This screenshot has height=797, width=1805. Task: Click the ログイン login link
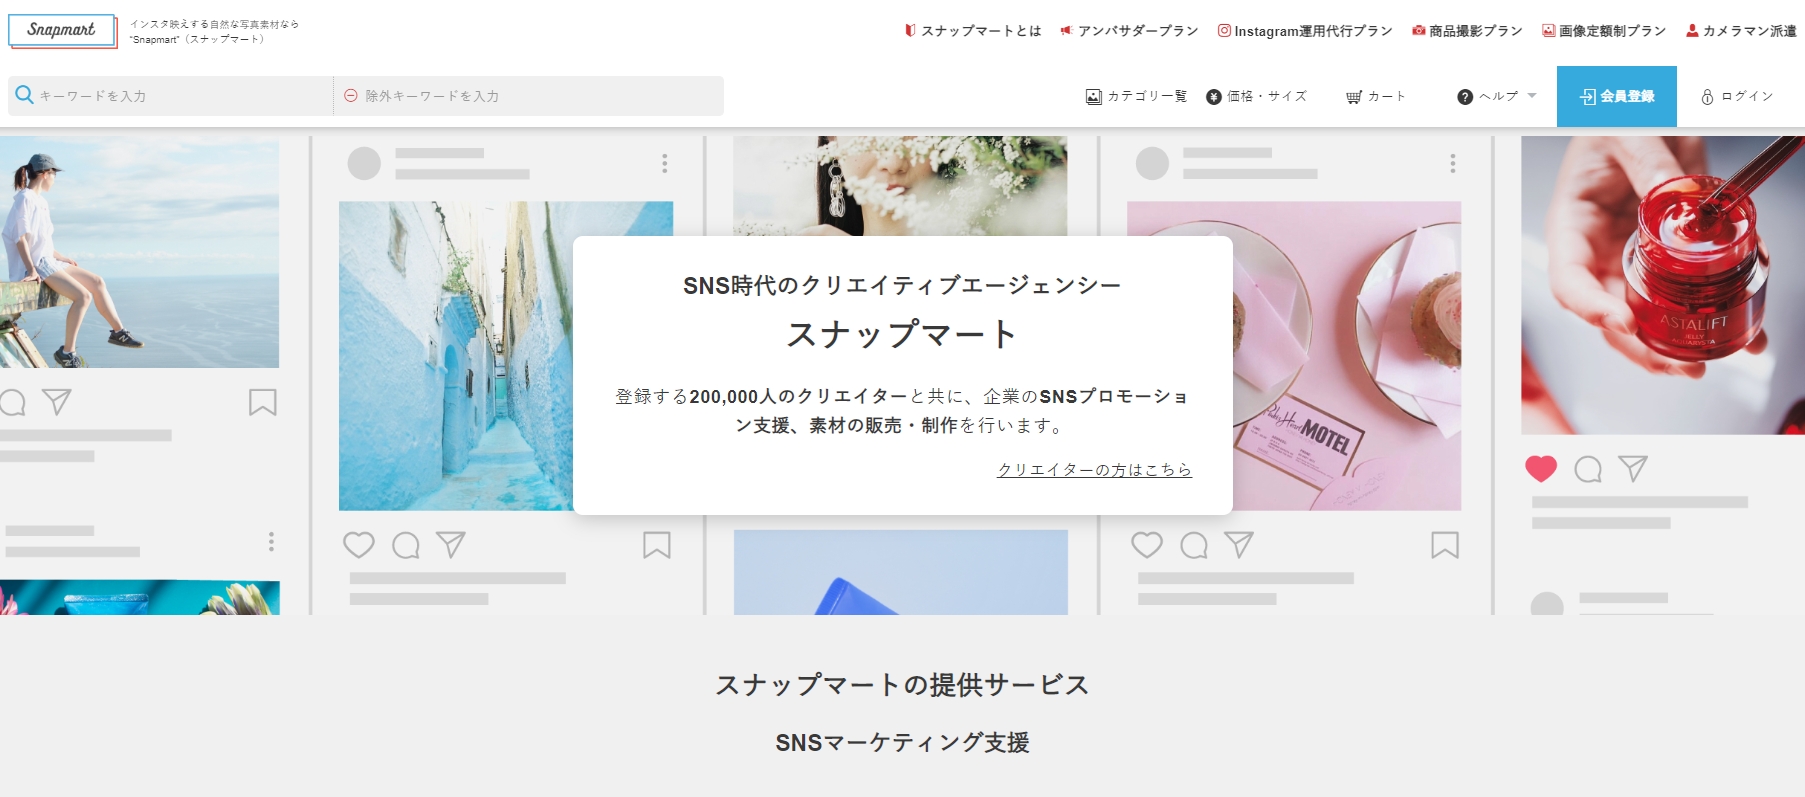[x=1737, y=96]
